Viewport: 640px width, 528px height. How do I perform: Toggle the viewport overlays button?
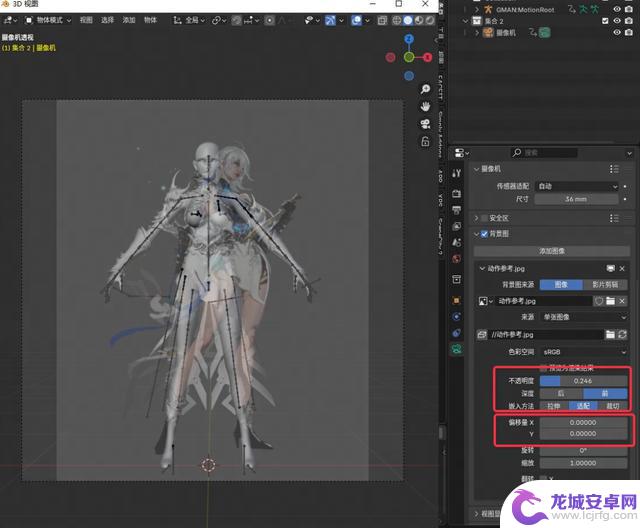tap(356, 20)
